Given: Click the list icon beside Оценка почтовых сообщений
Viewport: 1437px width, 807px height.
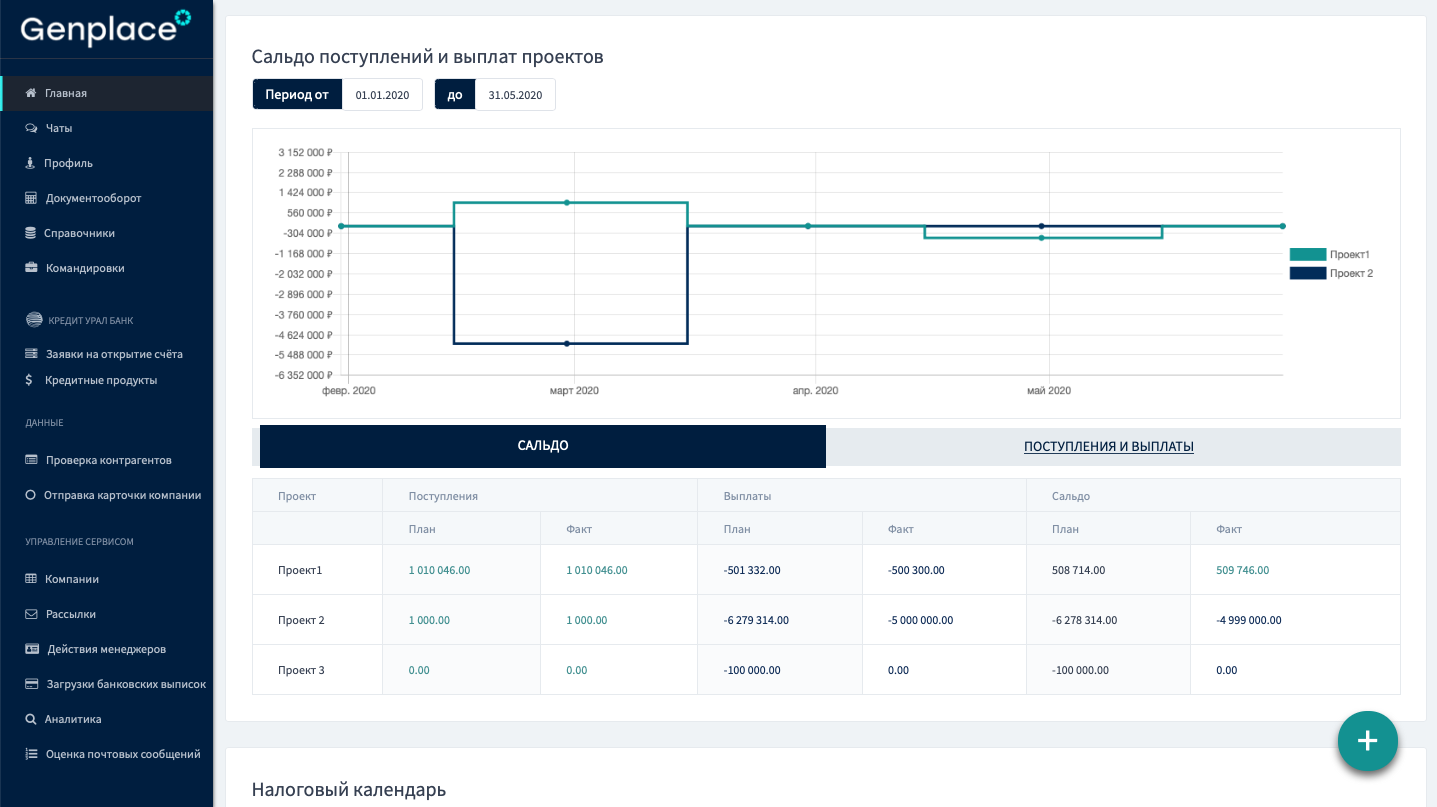Looking at the screenshot, I should 31,754.
